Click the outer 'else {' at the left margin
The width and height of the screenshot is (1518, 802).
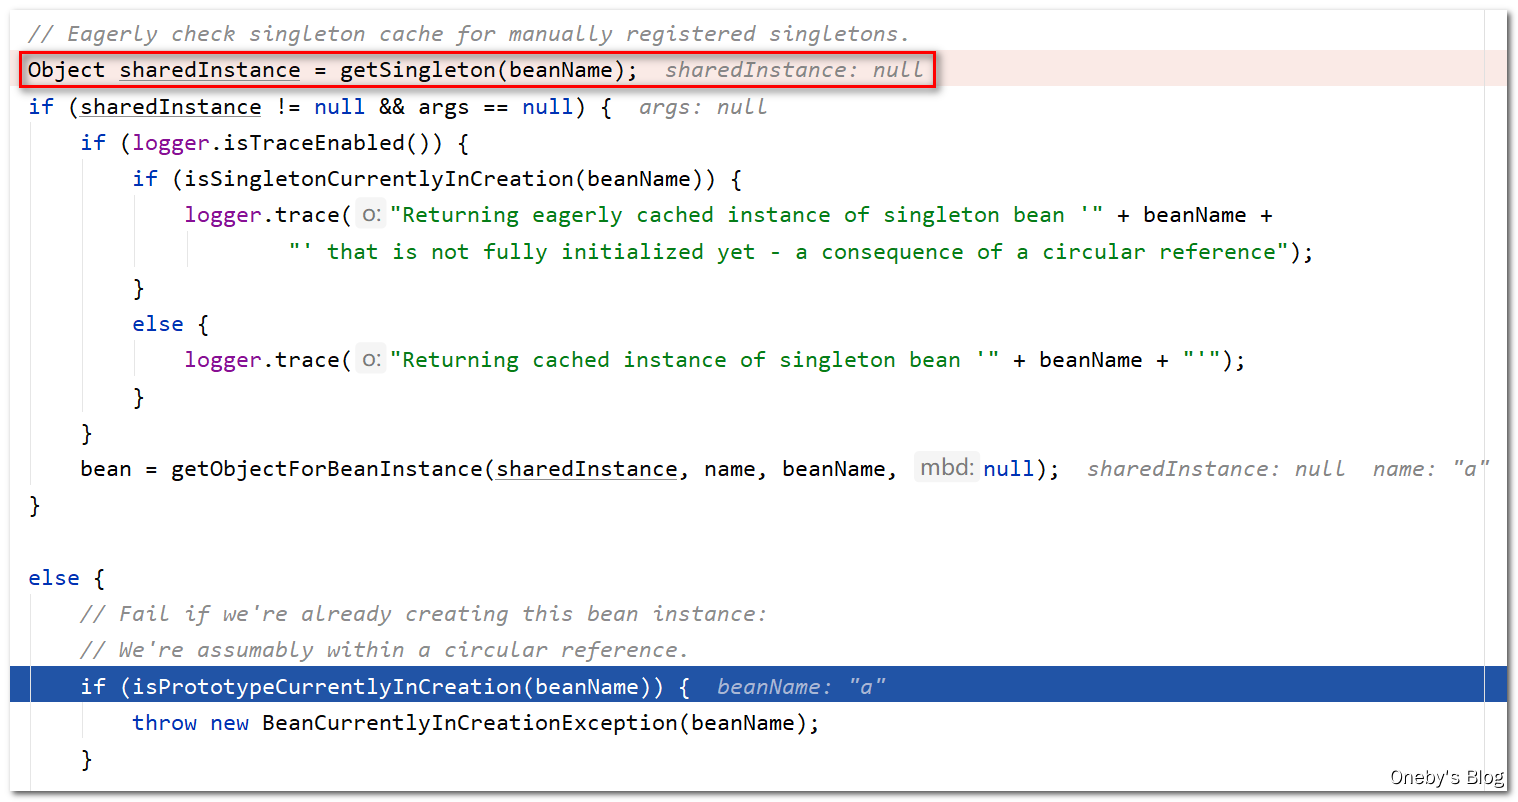pos(66,578)
